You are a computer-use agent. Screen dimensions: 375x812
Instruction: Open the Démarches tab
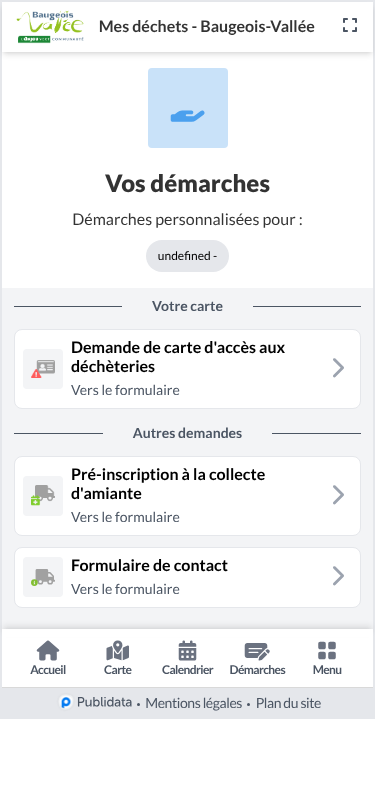coord(257,658)
